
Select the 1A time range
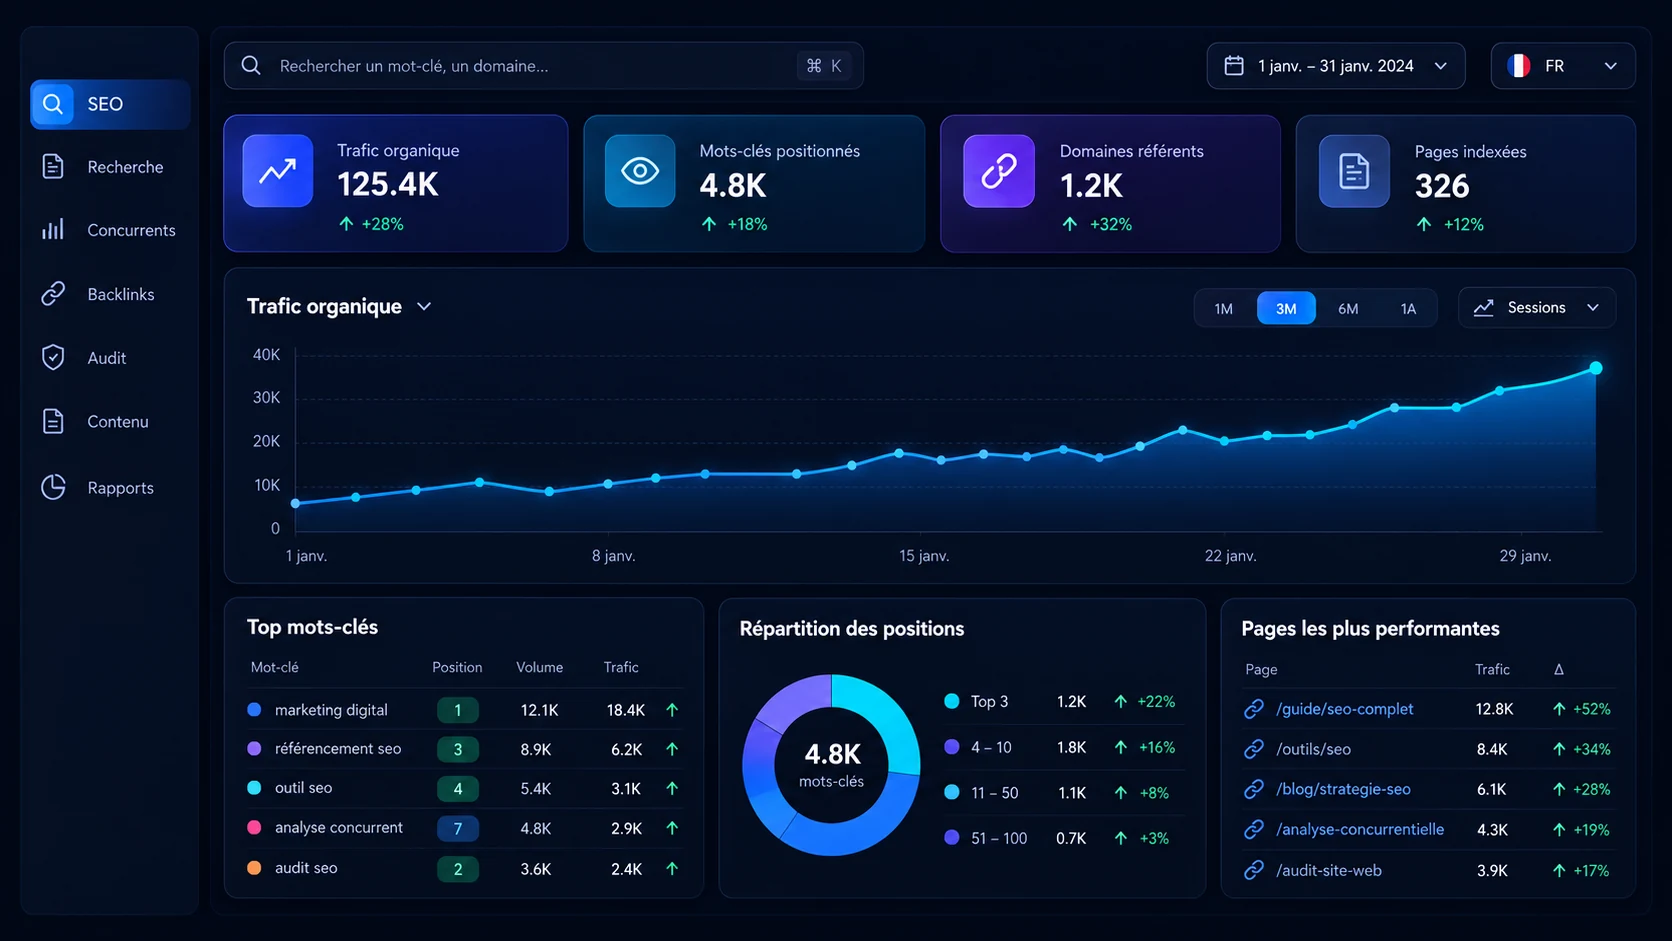click(1408, 309)
